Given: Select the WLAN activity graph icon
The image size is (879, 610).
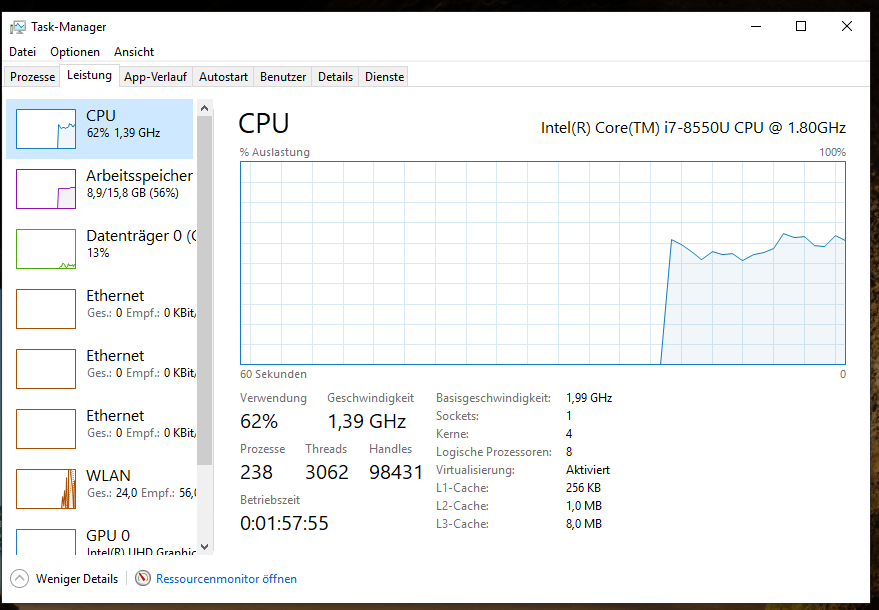Looking at the screenshot, I should 46,489.
